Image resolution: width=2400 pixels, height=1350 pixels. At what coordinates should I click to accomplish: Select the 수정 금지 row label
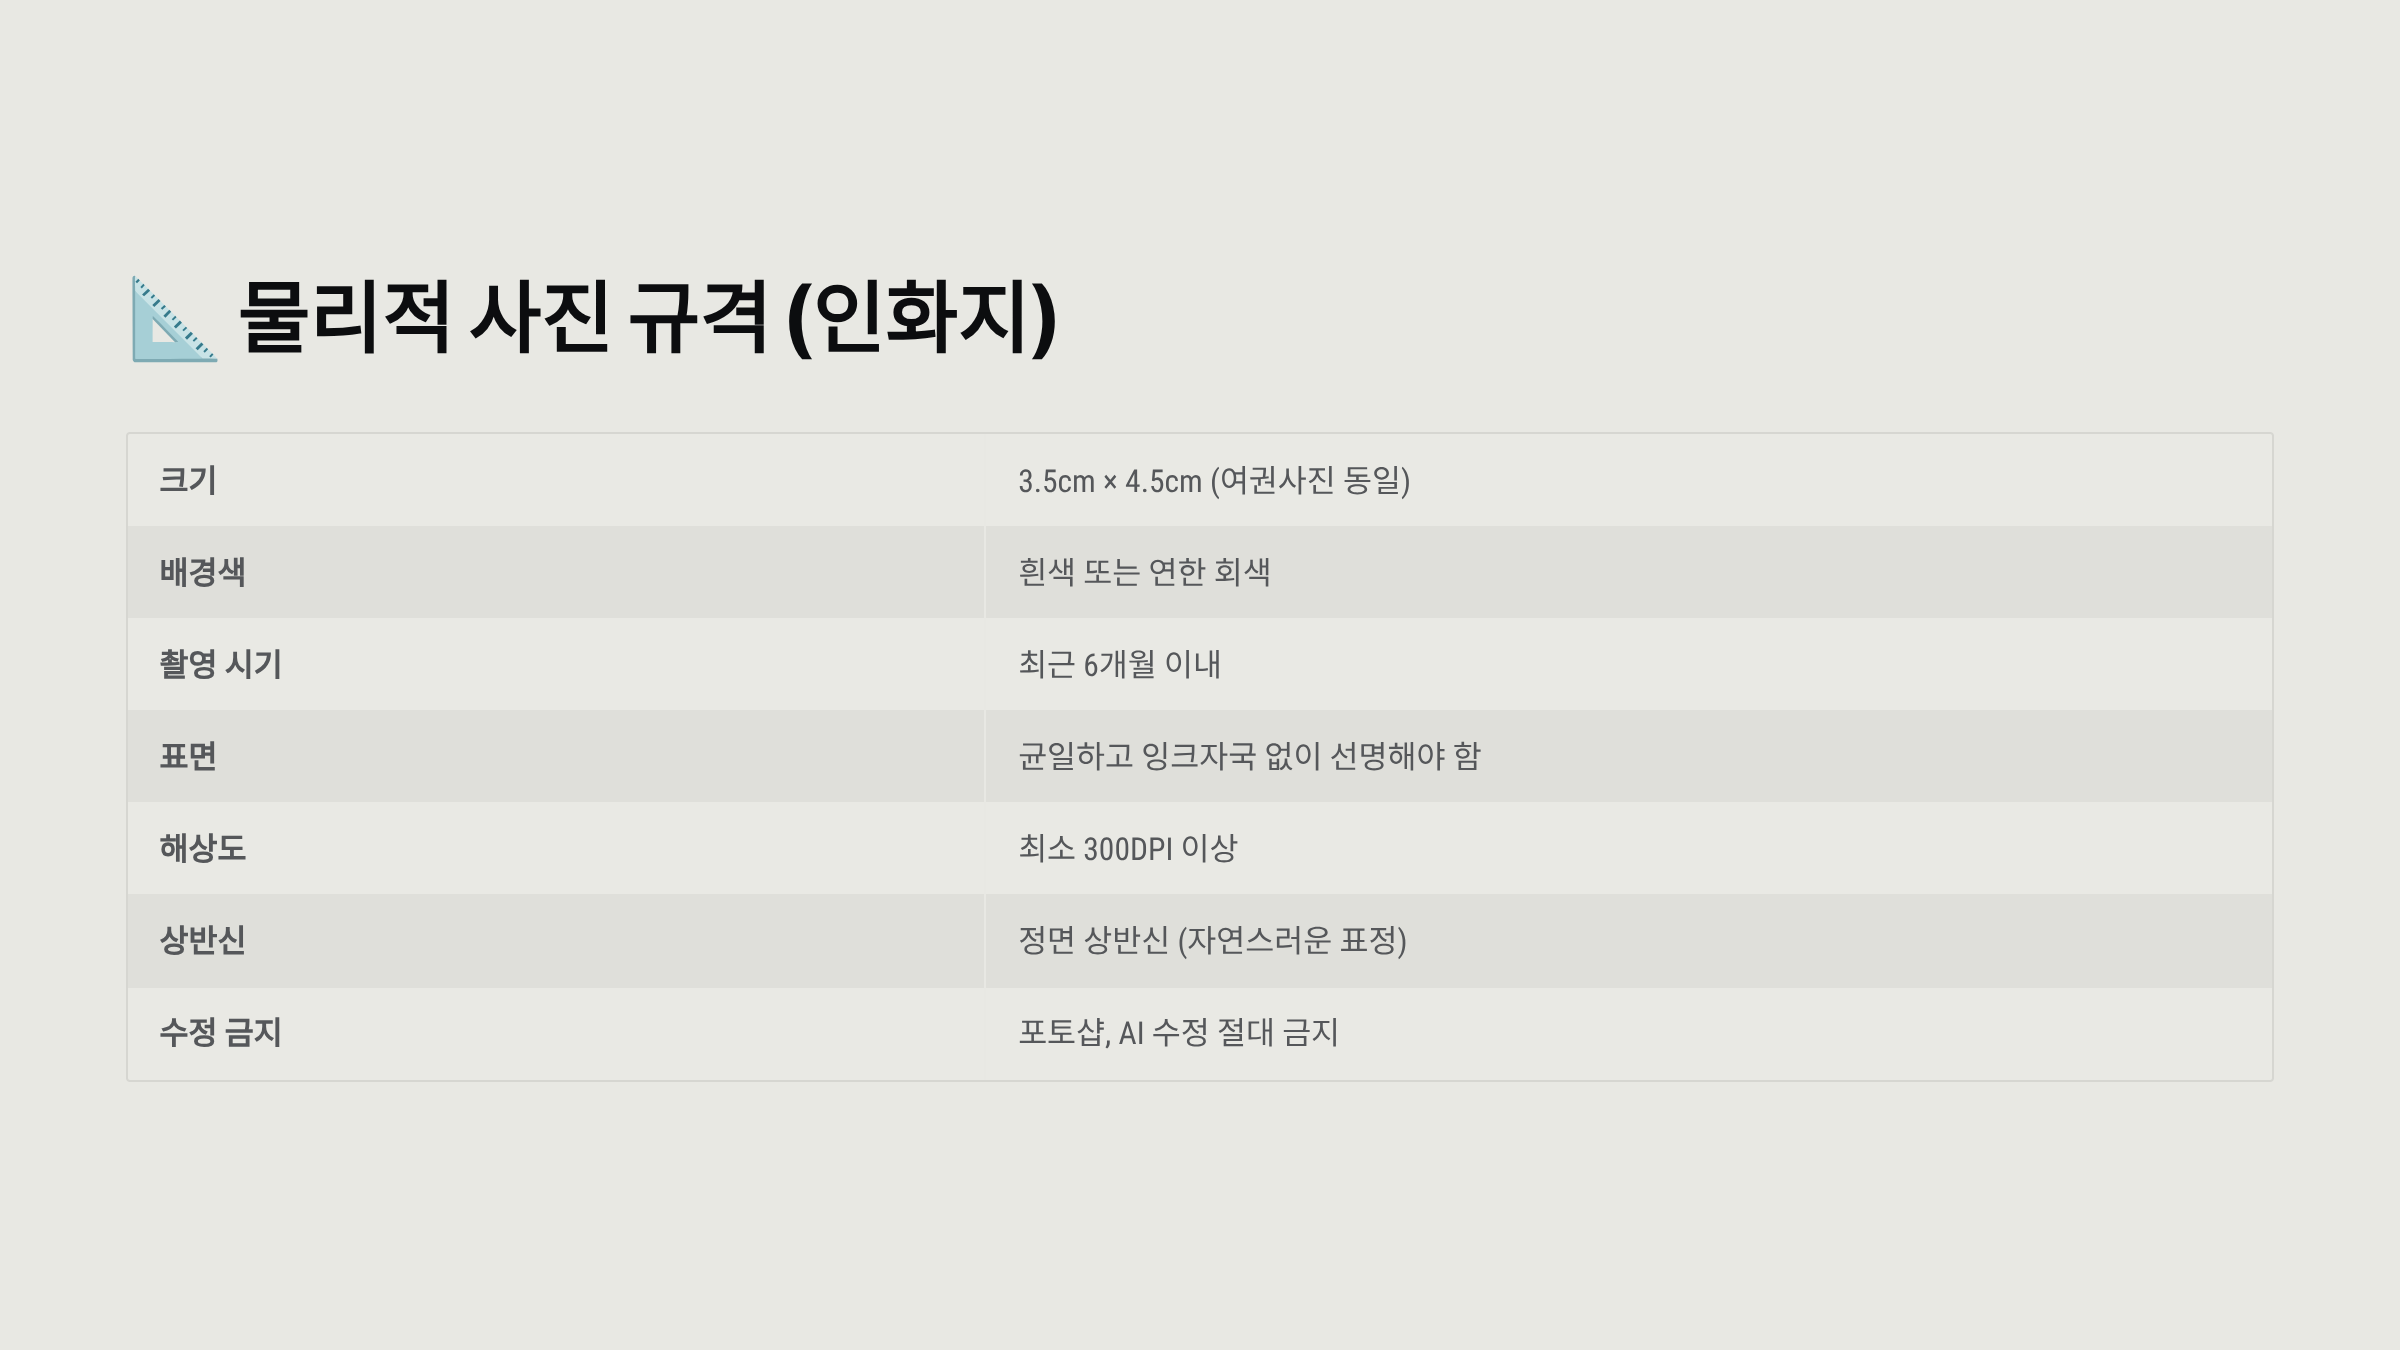point(220,1032)
